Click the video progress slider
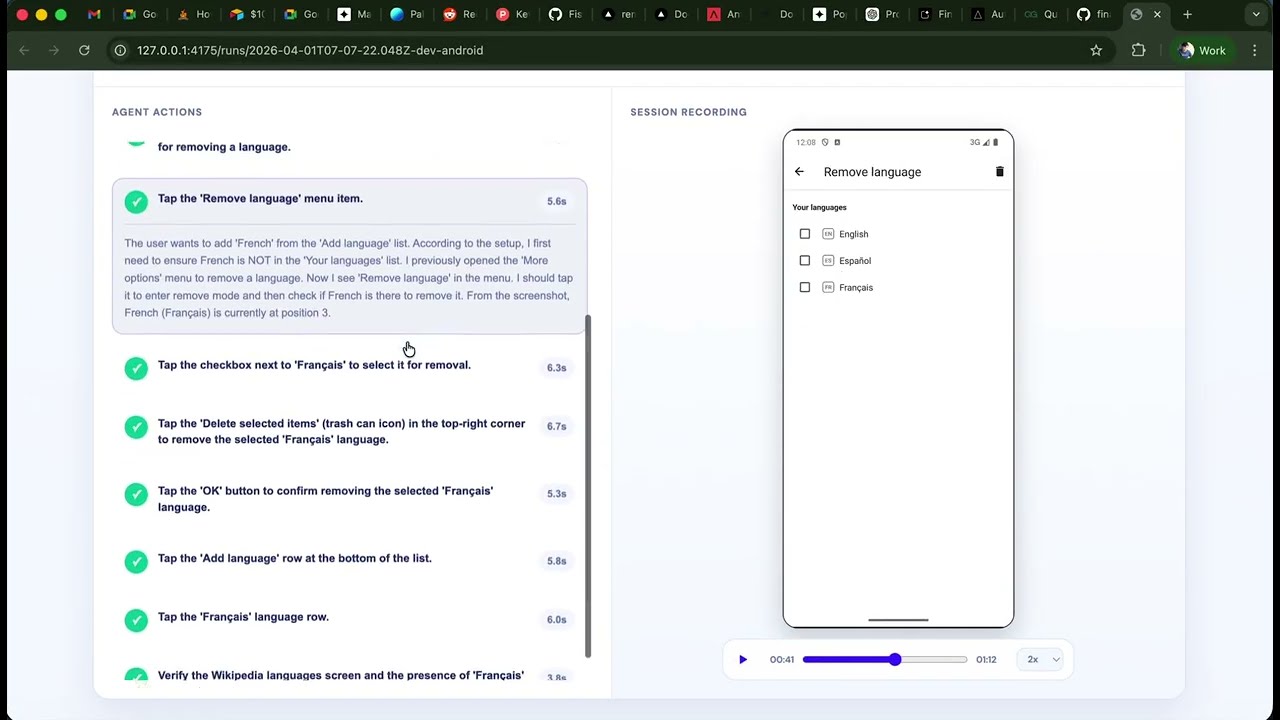 click(885, 660)
